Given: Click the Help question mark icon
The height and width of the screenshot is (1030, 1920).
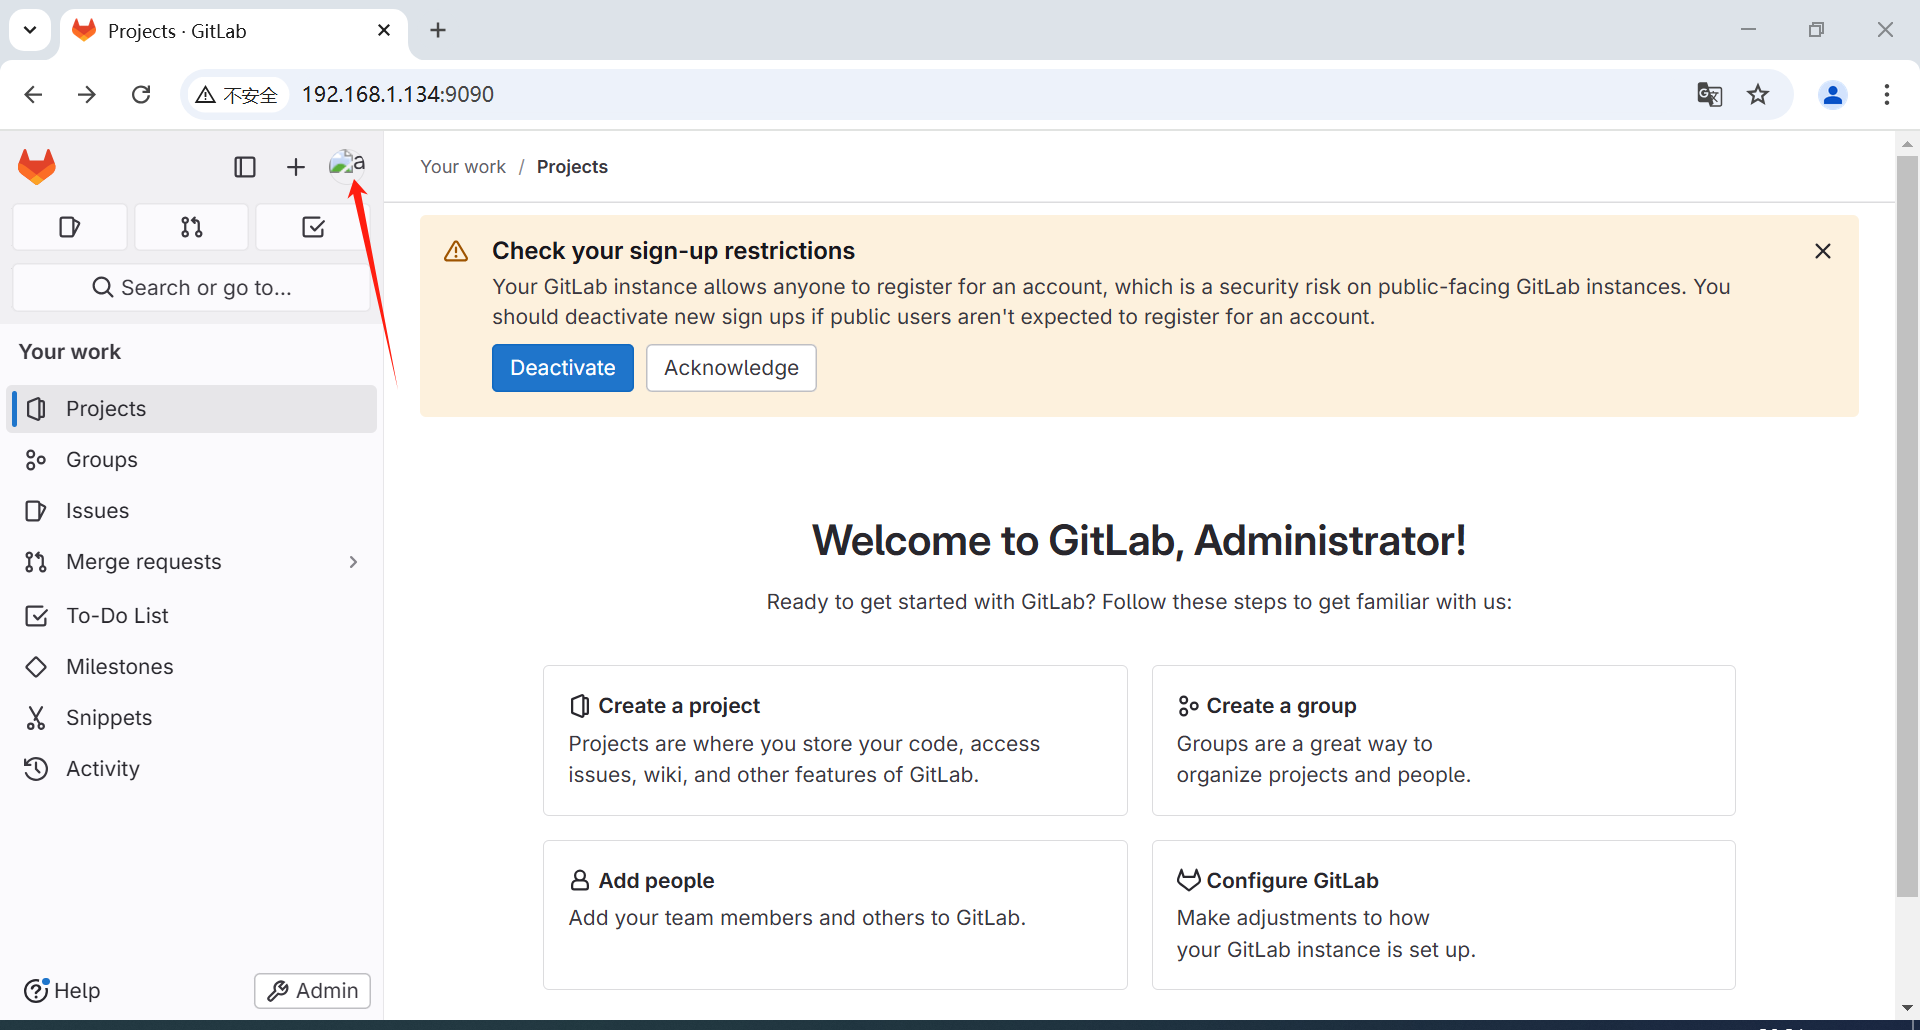Looking at the screenshot, I should coord(36,990).
